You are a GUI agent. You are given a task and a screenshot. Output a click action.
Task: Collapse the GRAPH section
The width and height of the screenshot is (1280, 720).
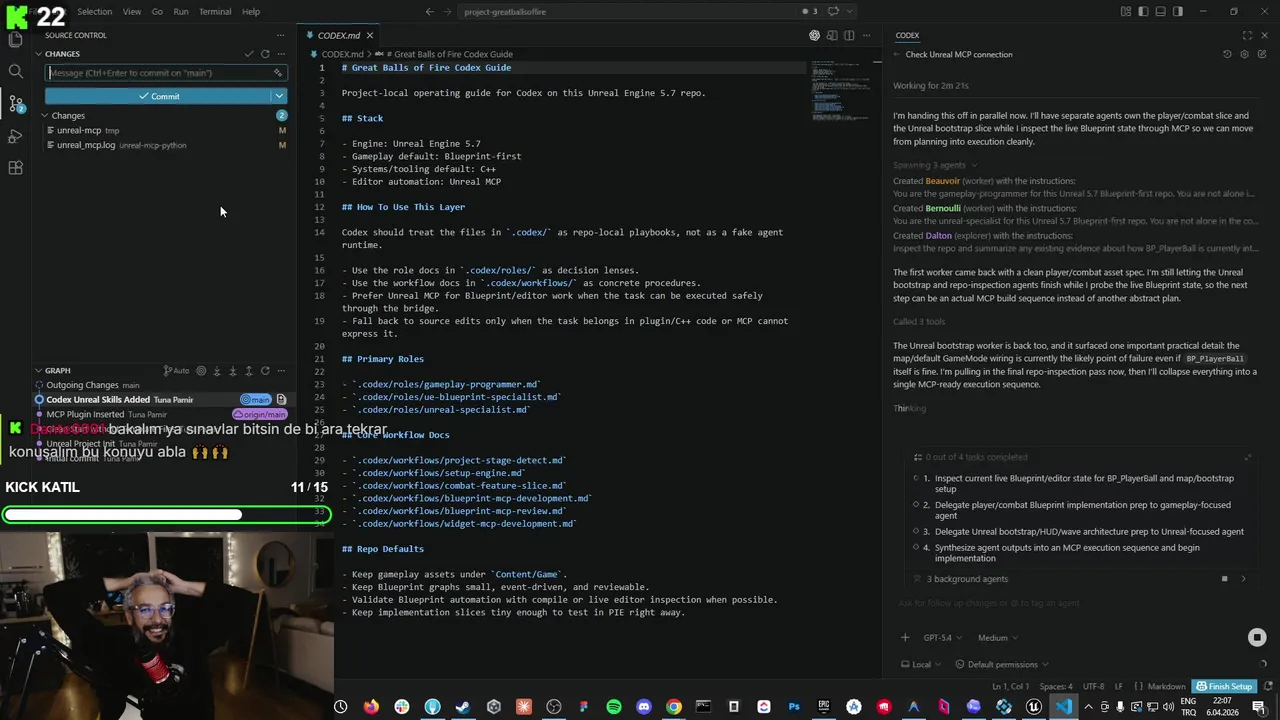point(38,371)
